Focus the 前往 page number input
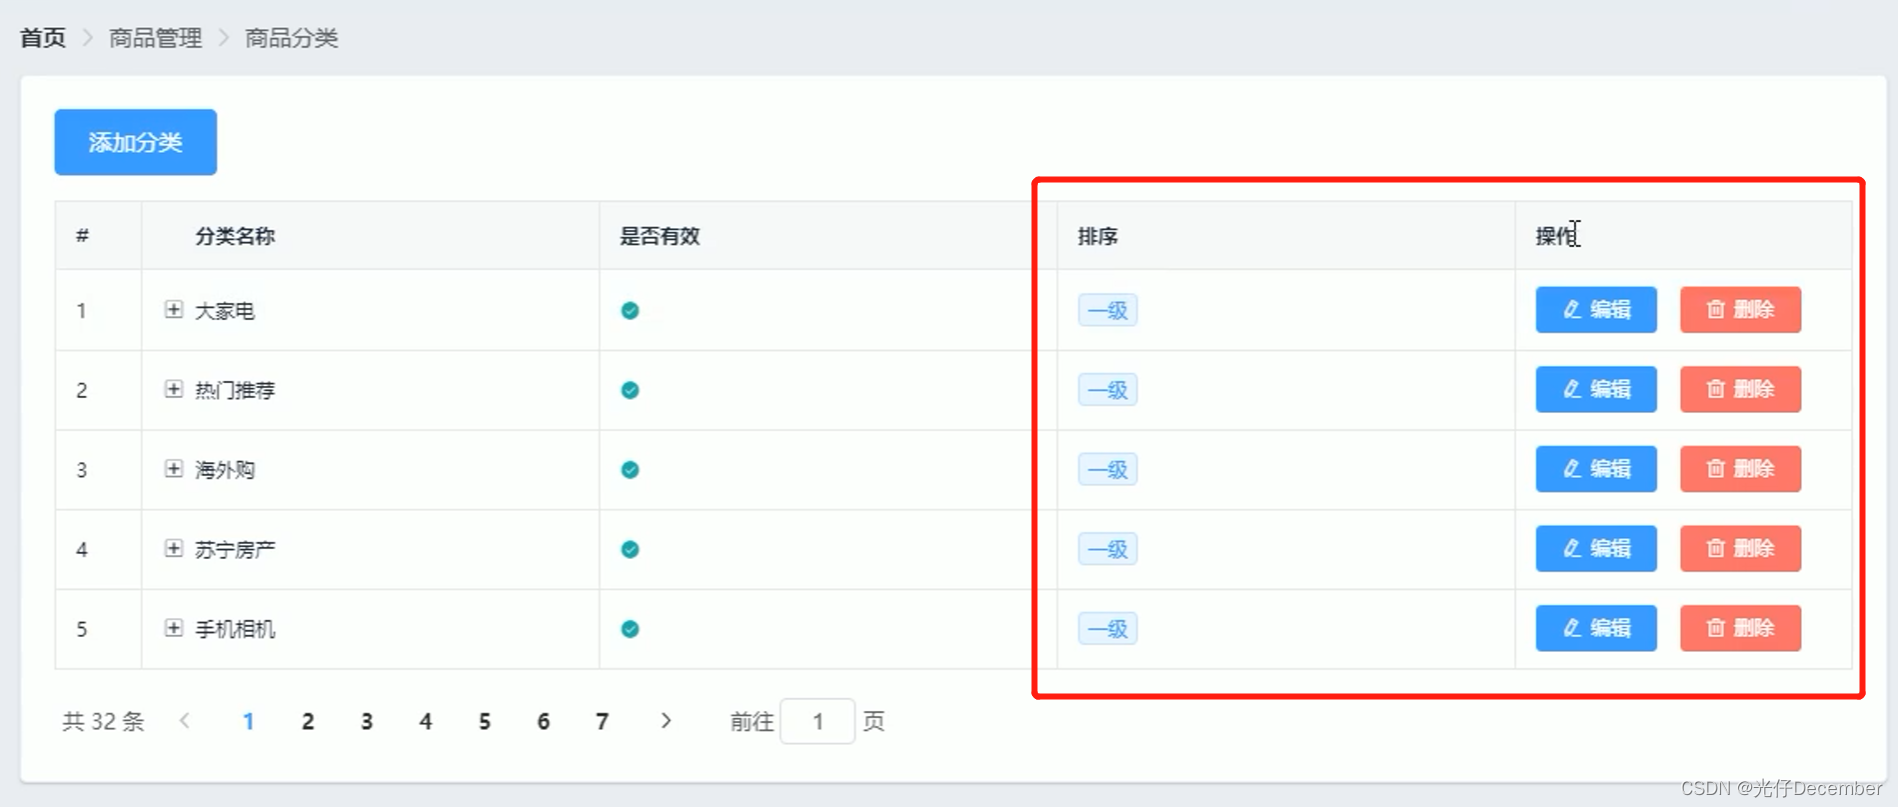Viewport: 1898px width, 807px height. [818, 721]
